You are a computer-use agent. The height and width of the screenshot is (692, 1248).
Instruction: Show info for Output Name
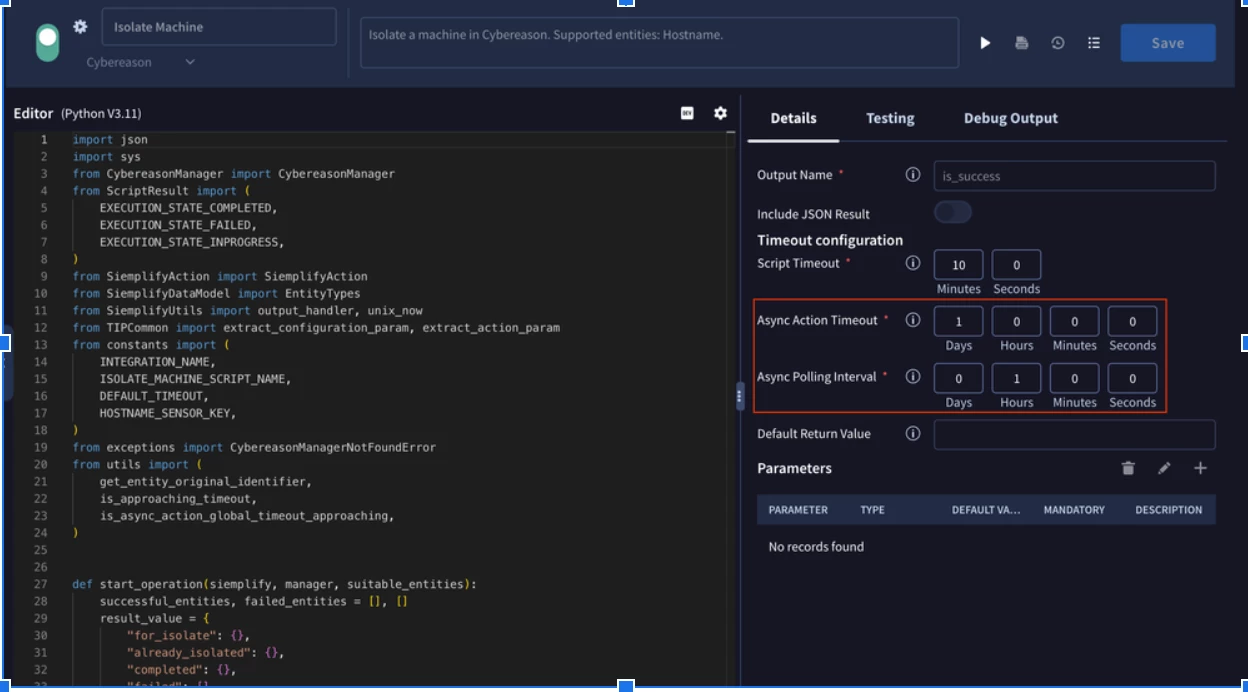[x=912, y=174]
